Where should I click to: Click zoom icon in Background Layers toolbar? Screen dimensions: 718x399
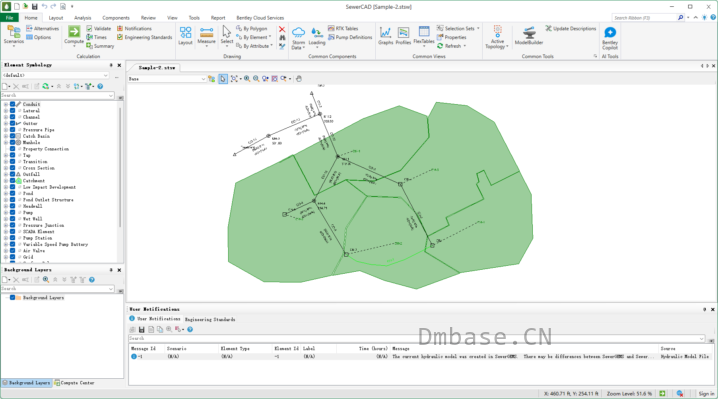pos(46,279)
